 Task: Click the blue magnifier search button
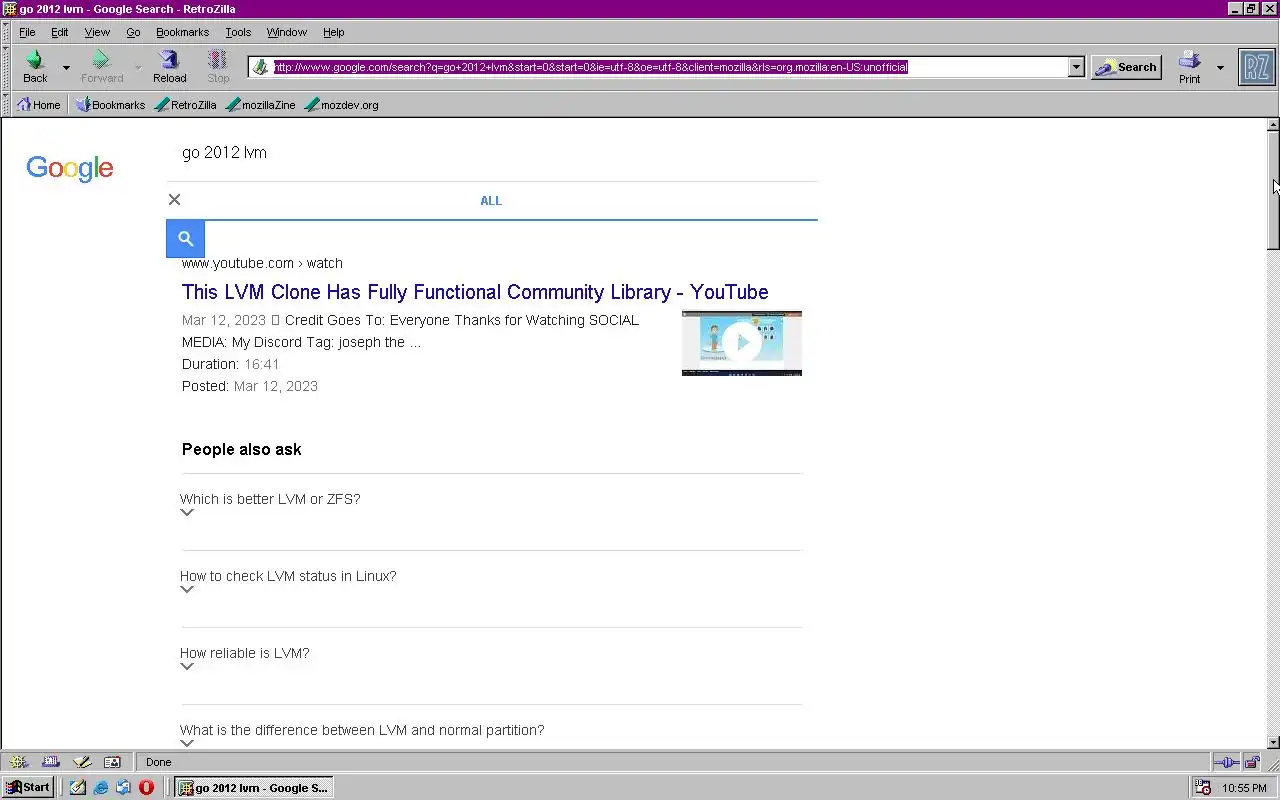pyautogui.click(x=185, y=239)
